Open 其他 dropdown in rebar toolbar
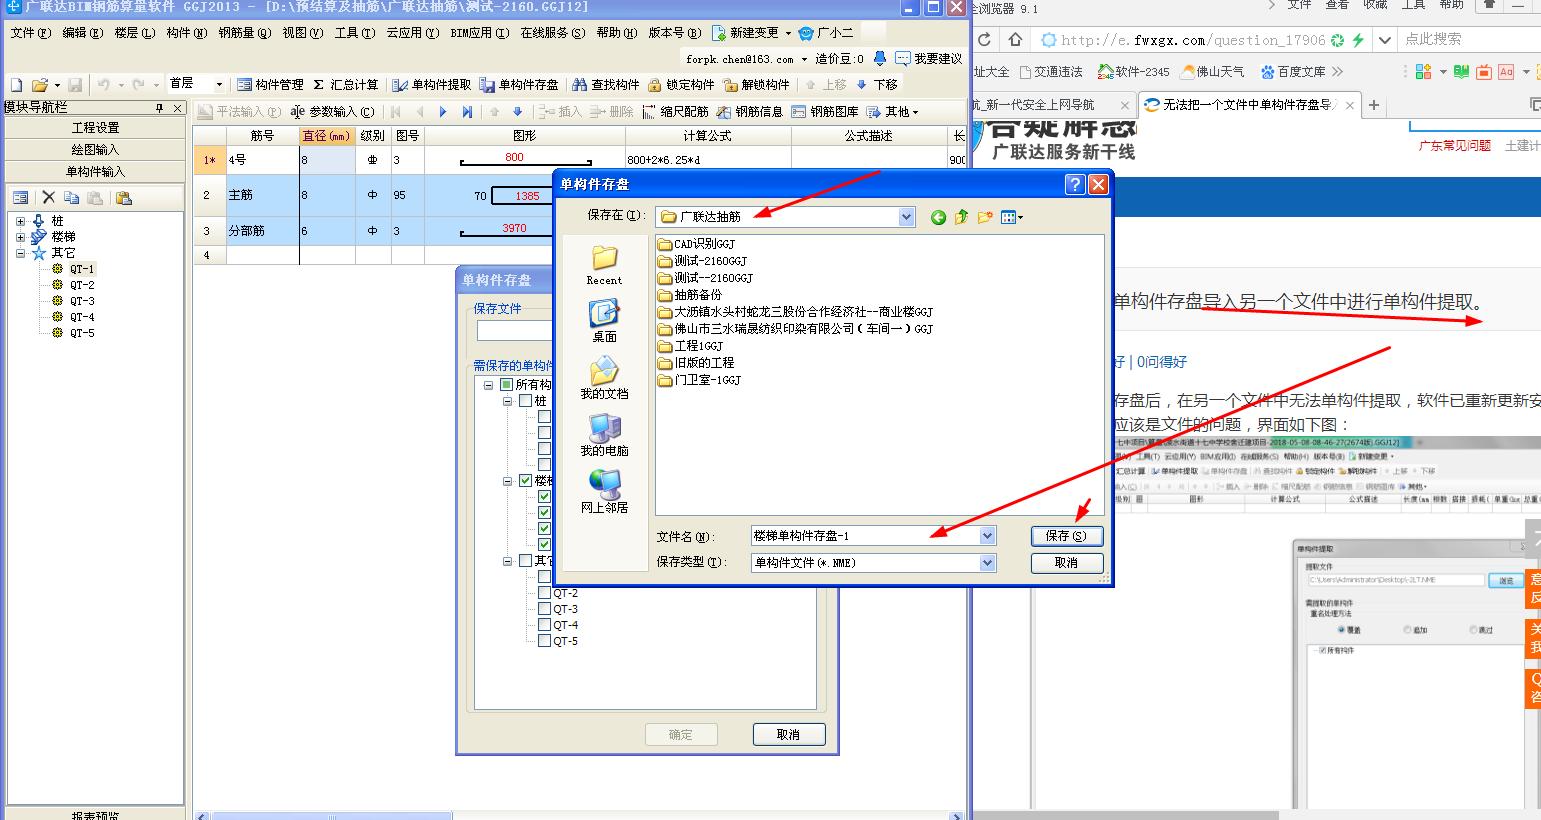 coord(892,112)
